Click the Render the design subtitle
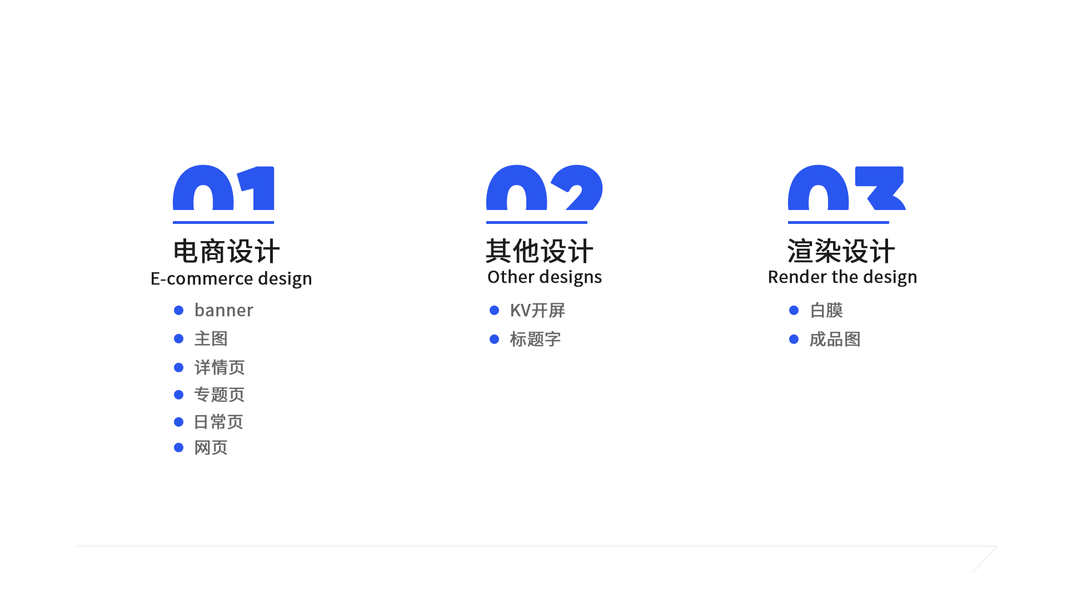 [x=842, y=277]
